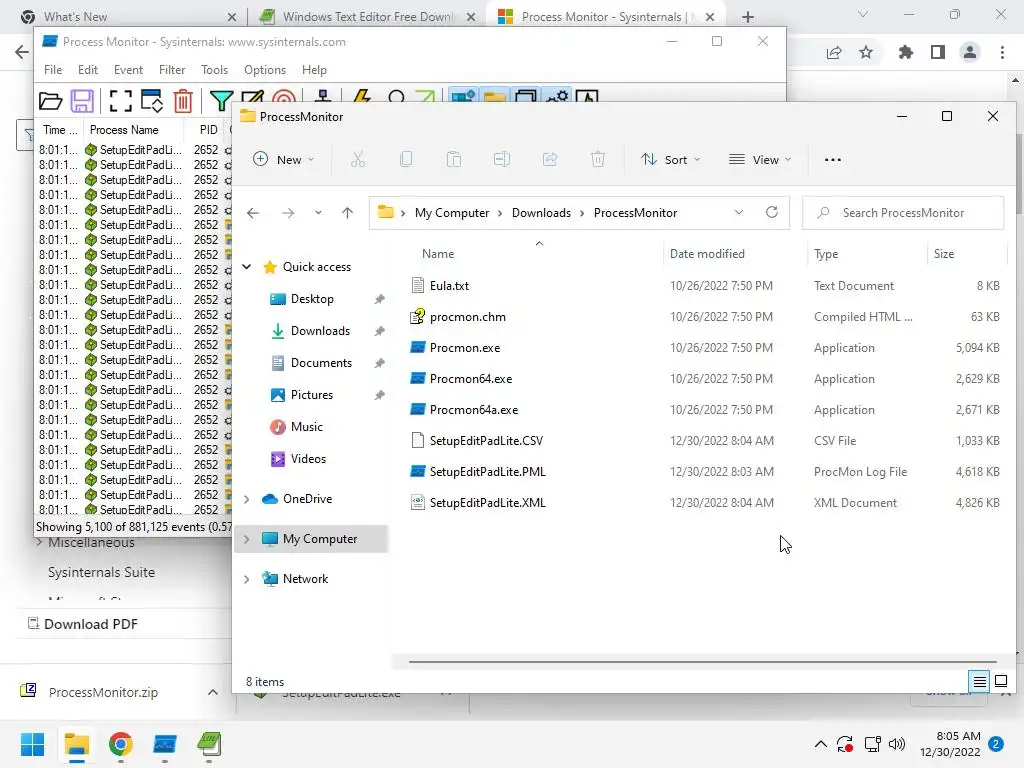Open the green funnel Filter icon in Process Monitor
Viewport: 1024px width, 768px height.
pyautogui.click(x=221, y=100)
